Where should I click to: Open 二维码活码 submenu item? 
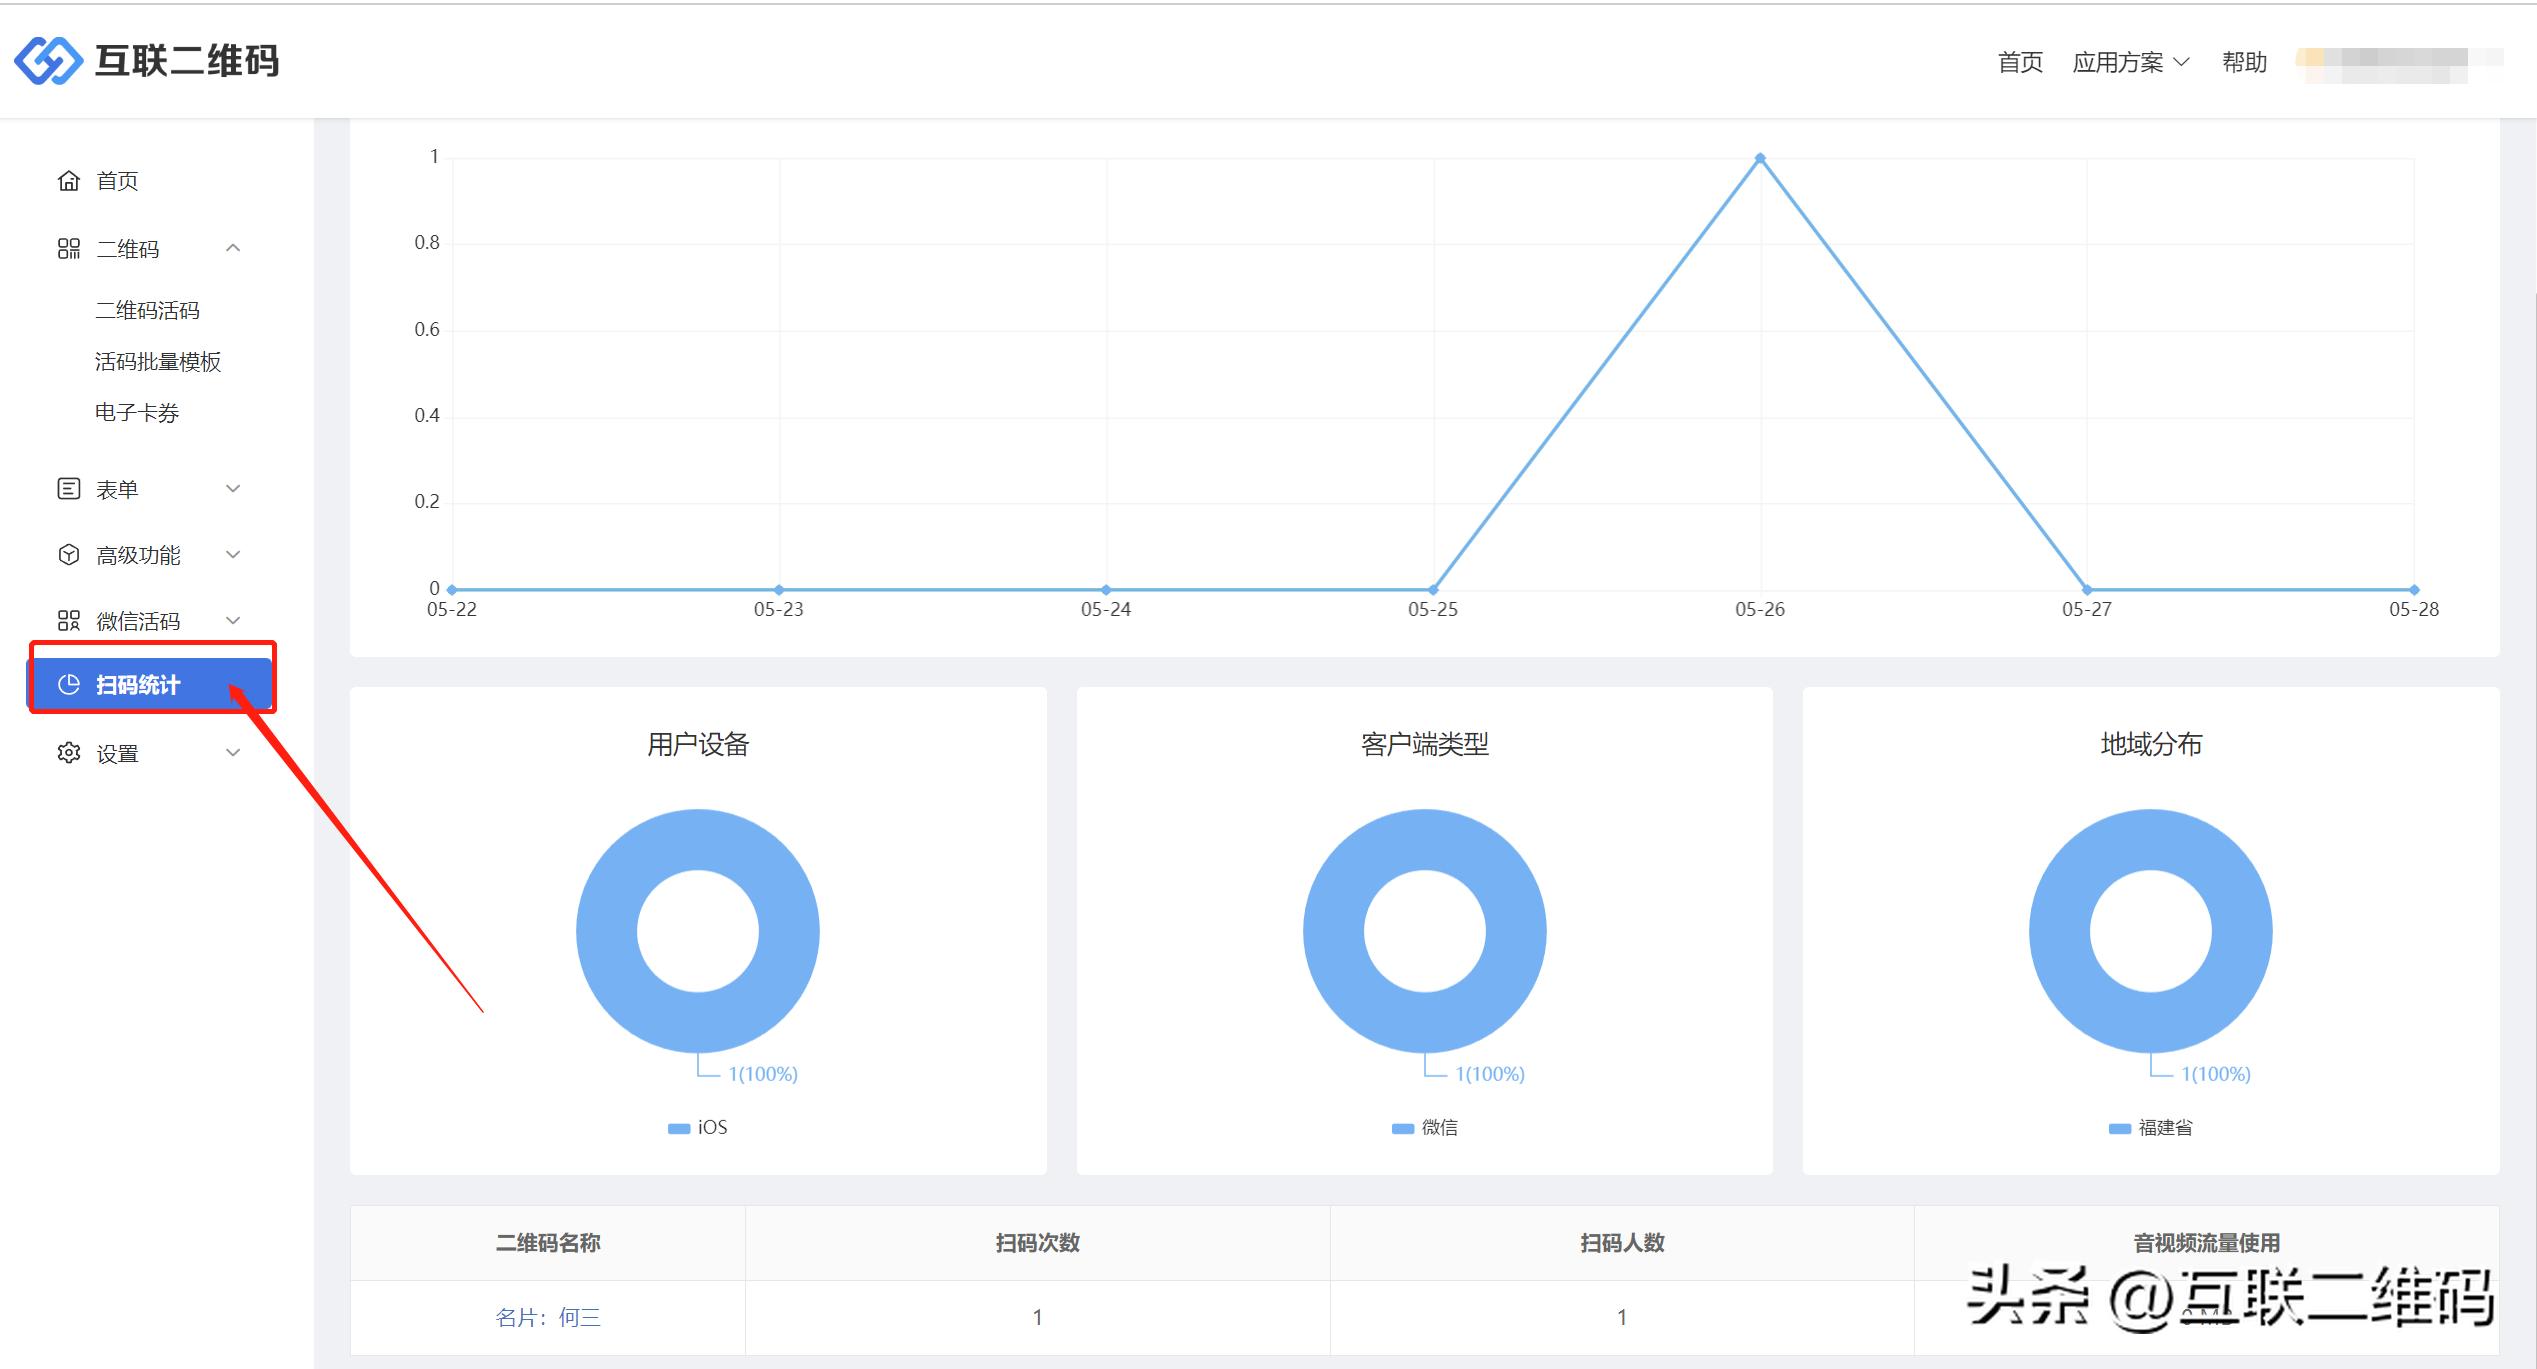pyautogui.click(x=147, y=311)
